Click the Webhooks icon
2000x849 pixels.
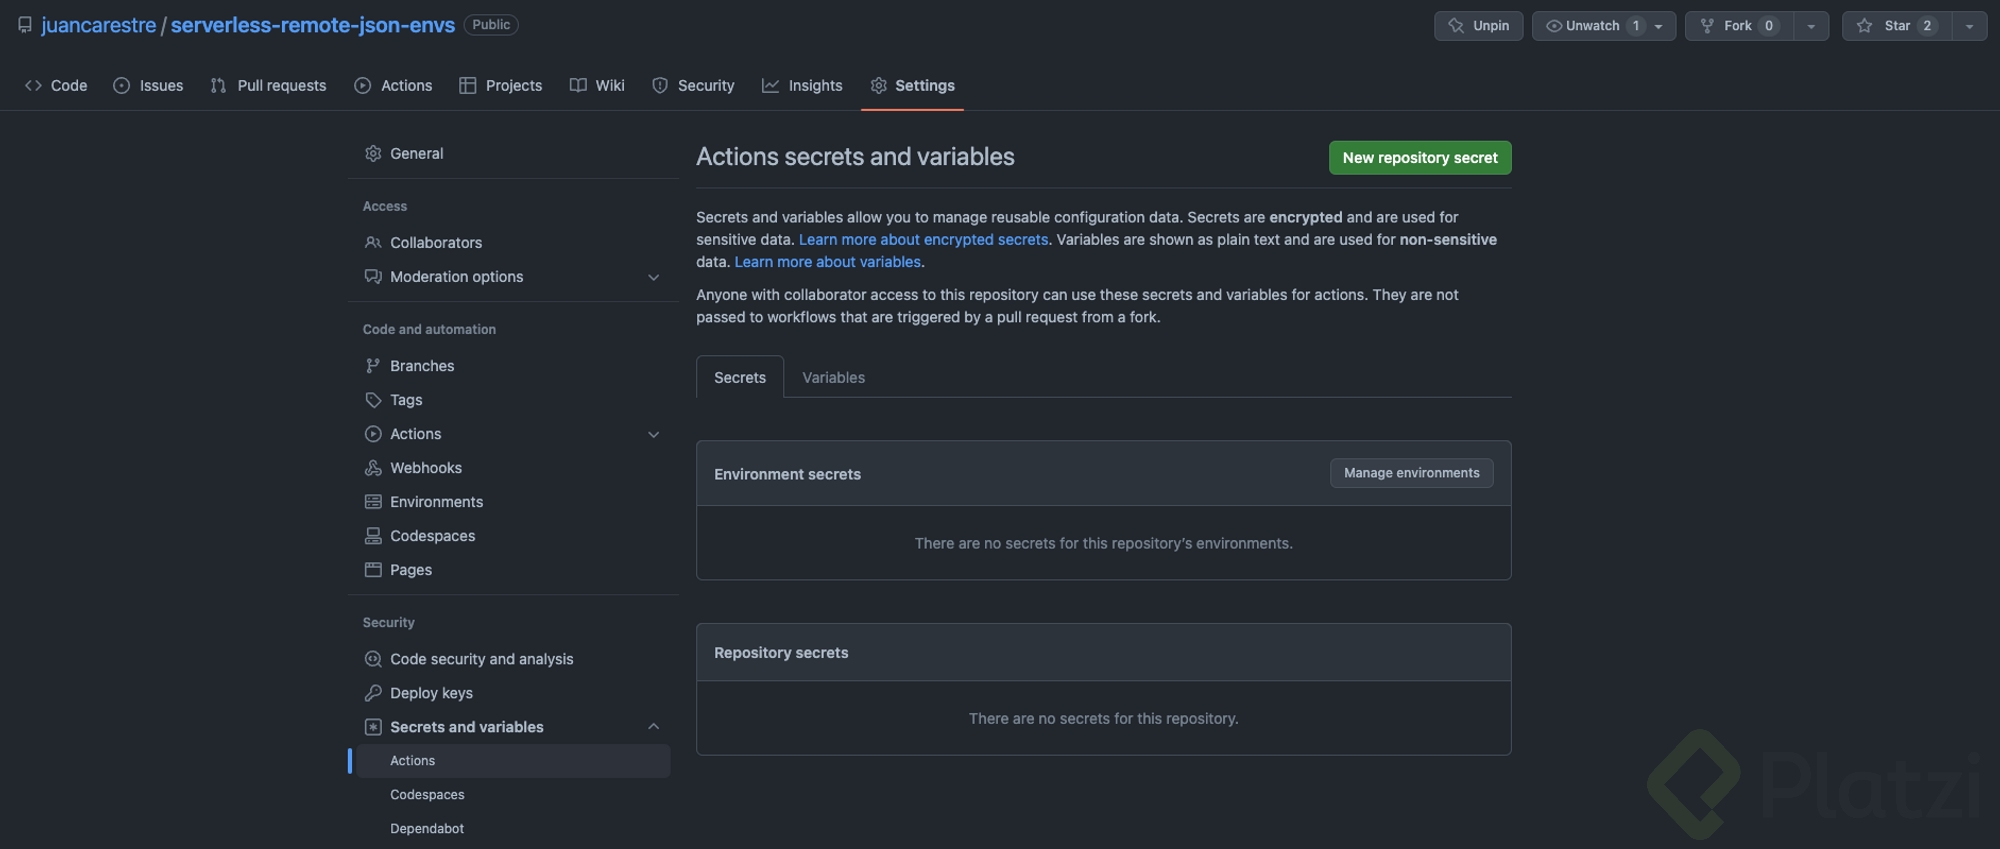tap(373, 468)
